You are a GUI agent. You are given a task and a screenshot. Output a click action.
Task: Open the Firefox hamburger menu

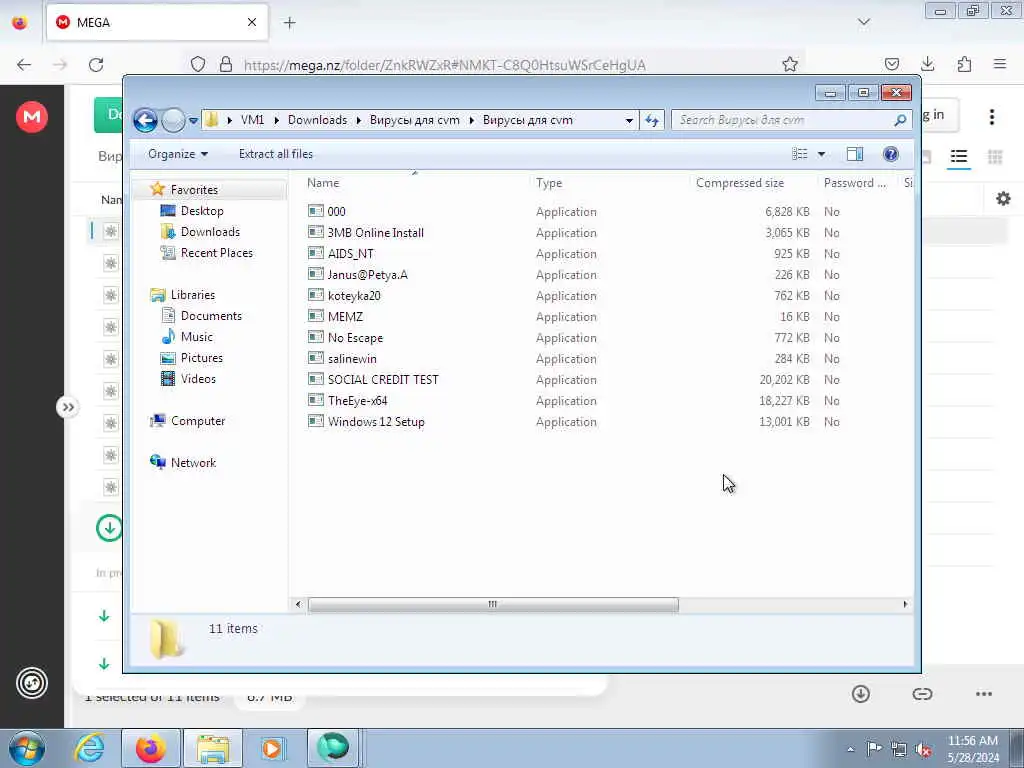1000,64
